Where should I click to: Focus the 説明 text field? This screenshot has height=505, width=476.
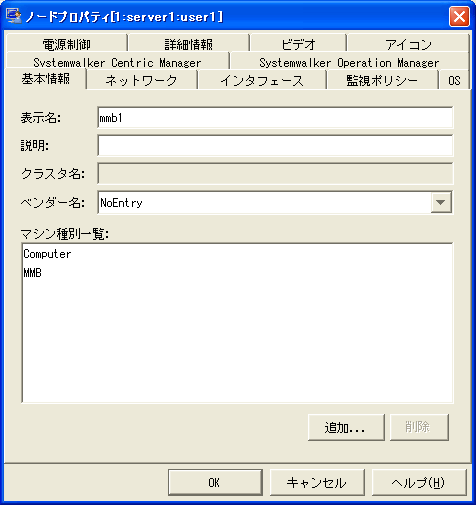275,145
